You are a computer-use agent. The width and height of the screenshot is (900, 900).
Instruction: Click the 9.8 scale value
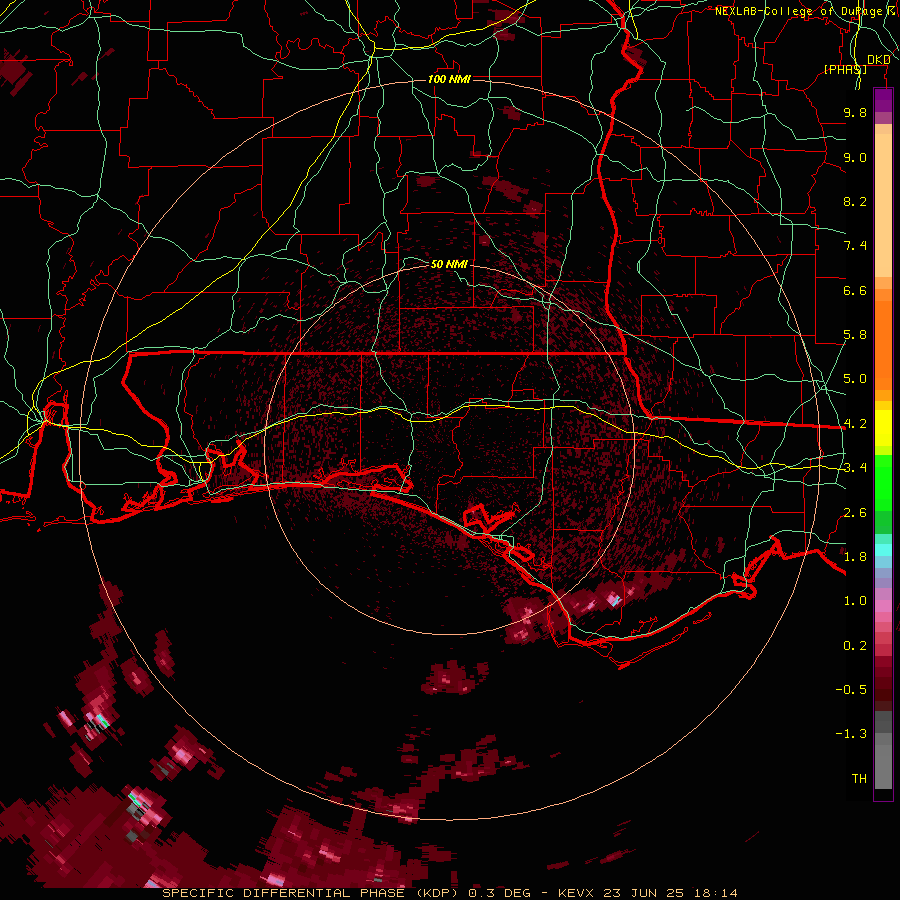point(855,112)
